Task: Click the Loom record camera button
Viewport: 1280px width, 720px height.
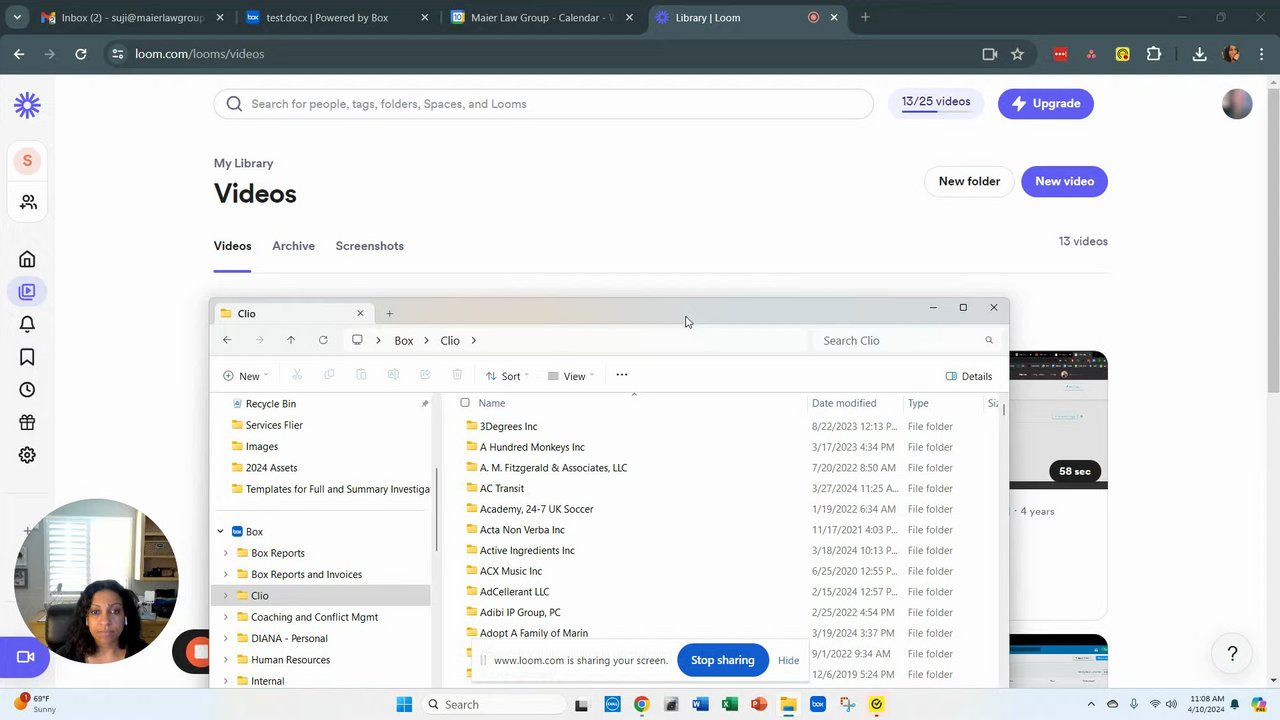Action: pyautogui.click(x=26, y=657)
